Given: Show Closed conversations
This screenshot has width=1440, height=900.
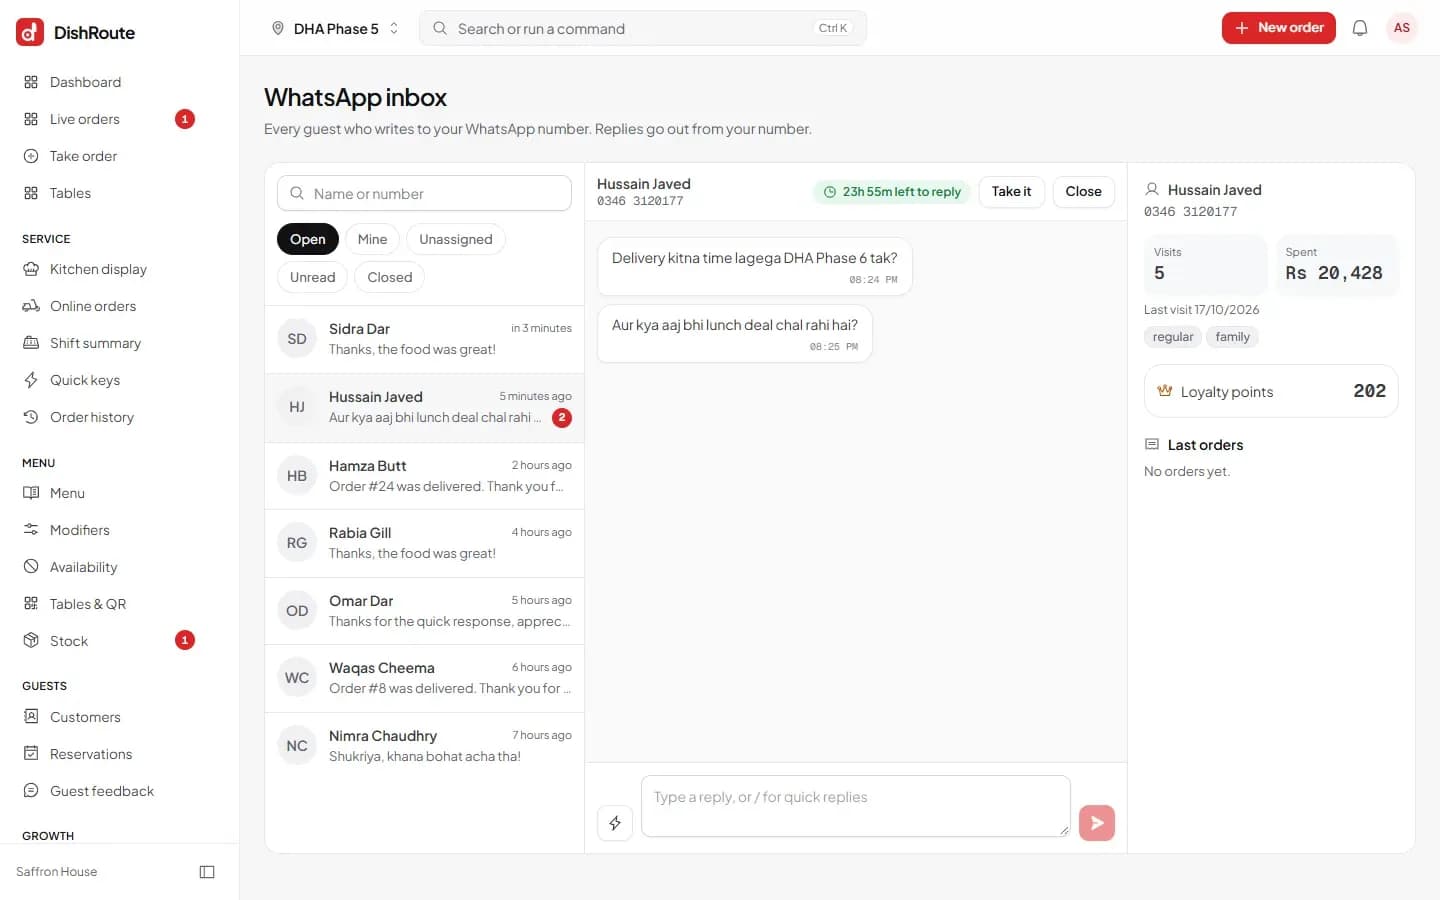Looking at the screenshot, I should tap(390, 277).
